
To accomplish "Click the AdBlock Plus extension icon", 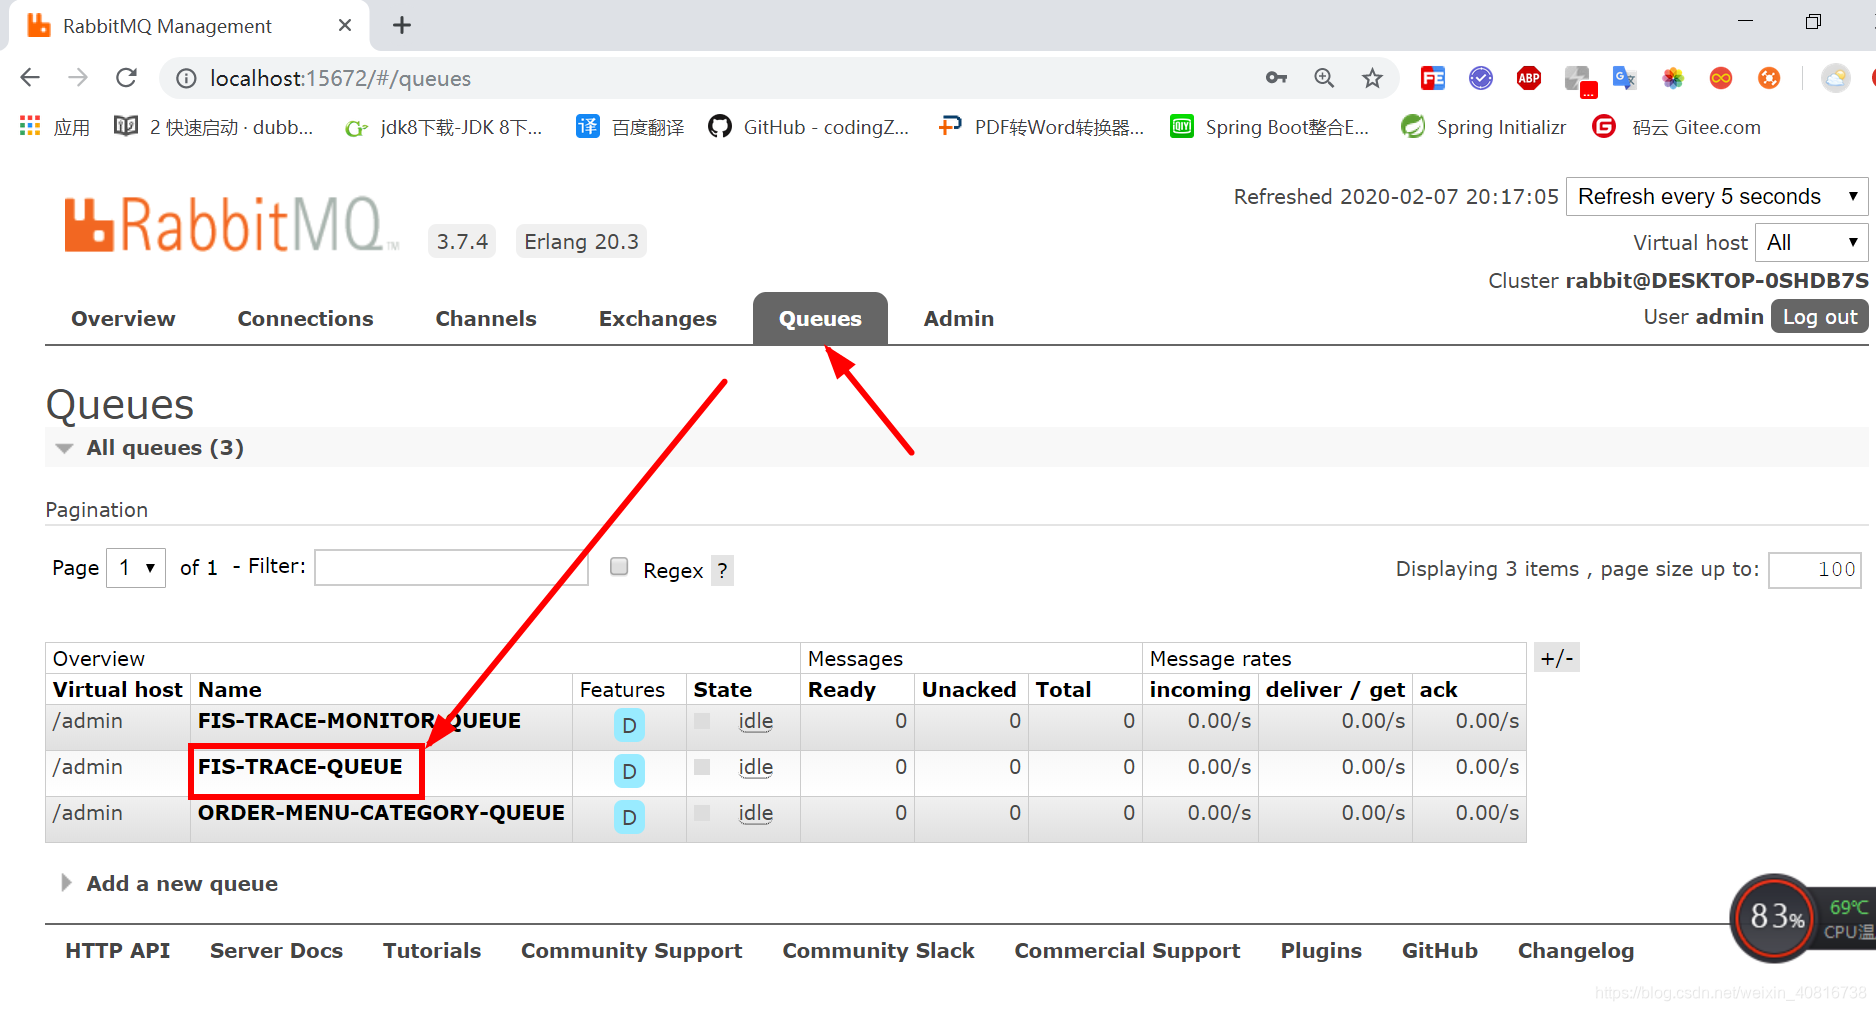I will coord(1529,78).
